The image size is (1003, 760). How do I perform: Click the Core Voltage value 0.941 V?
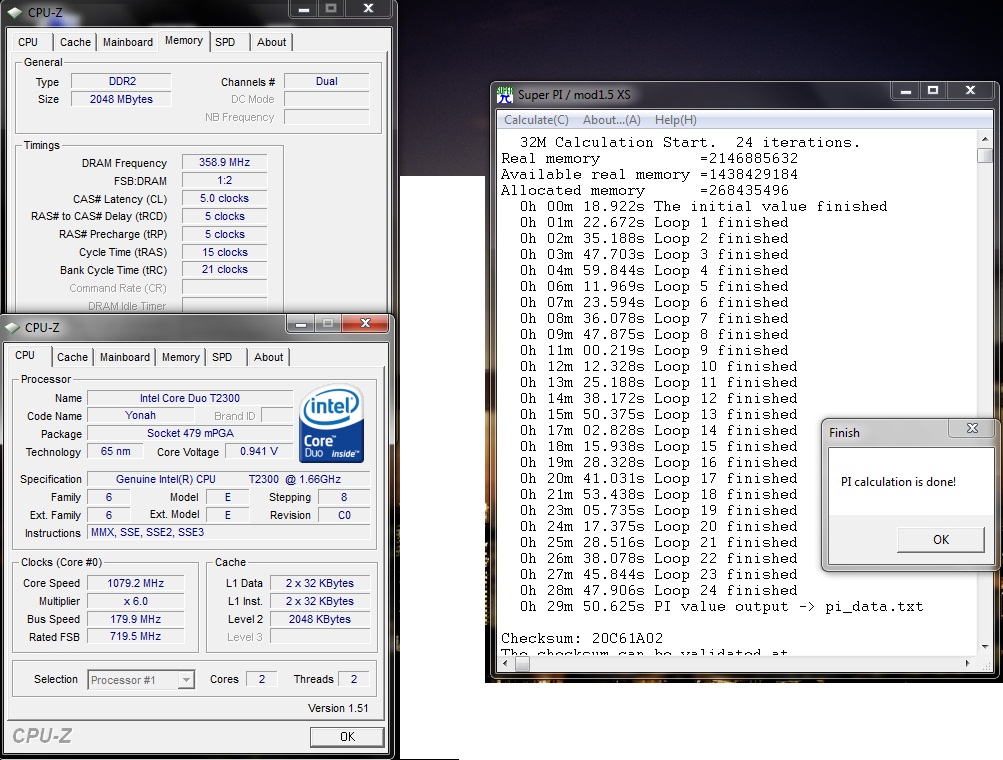tap(258, 451)
